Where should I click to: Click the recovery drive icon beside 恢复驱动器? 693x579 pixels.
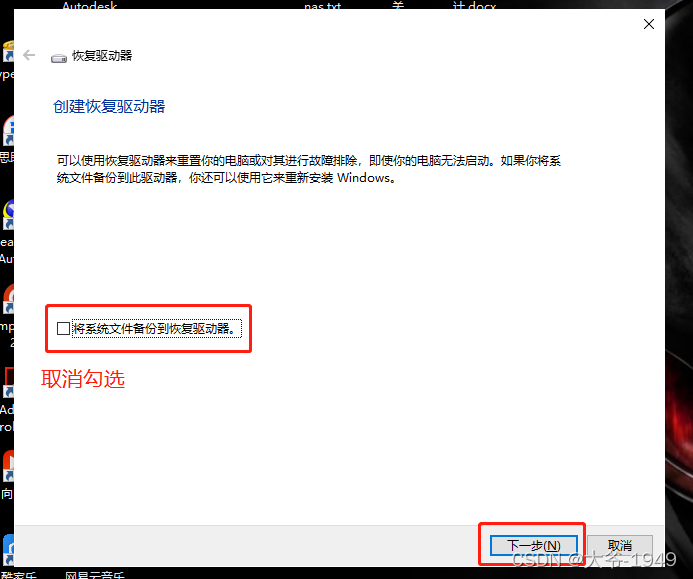(59, 57)
